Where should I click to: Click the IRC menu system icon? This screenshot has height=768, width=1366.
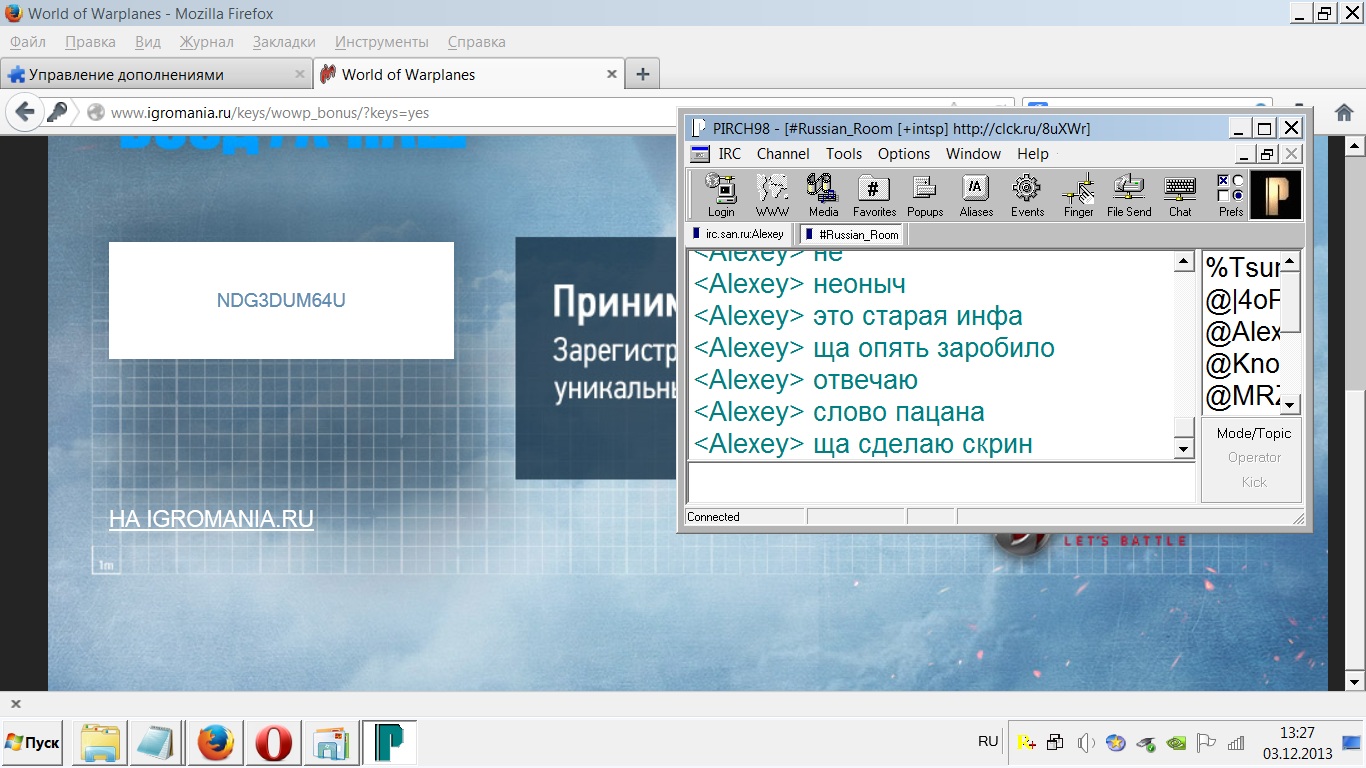pyautogui.click(x=699, y=154)
